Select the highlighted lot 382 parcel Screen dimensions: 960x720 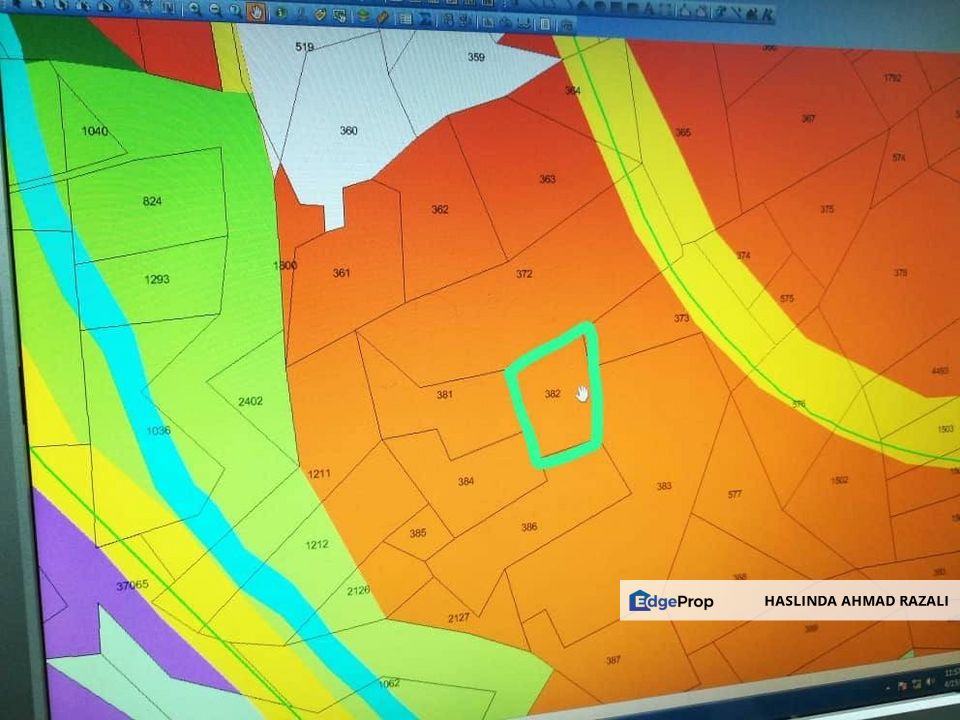[x=553, y=395]
